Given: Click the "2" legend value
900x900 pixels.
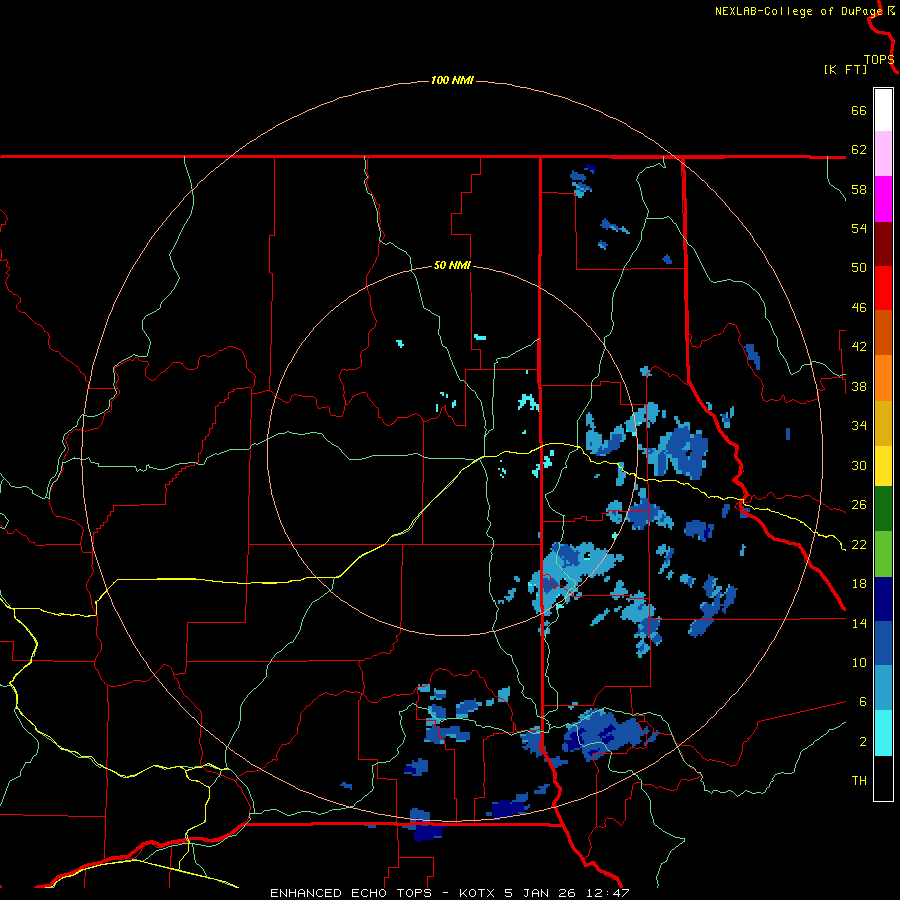Looking at the screenshot, I should (x=863, y=742).
